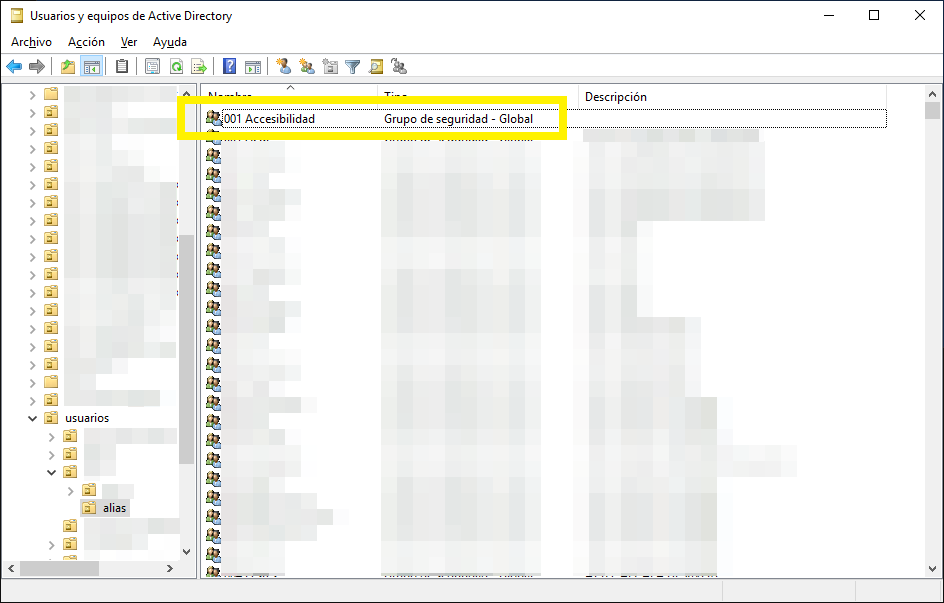This screenshot has width=944, height=603.
Task: Click tree pane horizontal scroll right arrow
Action: 170,568
